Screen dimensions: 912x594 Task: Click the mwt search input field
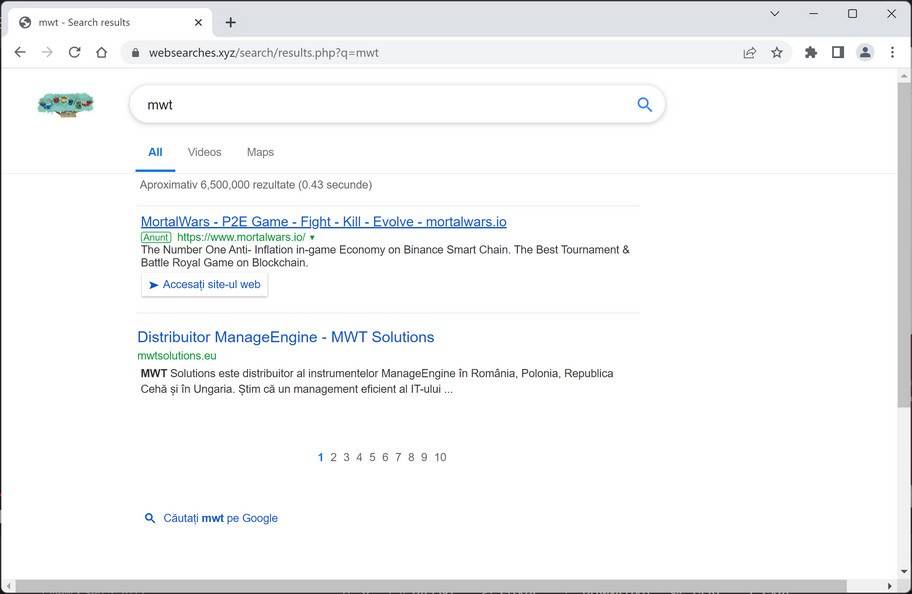380,104
